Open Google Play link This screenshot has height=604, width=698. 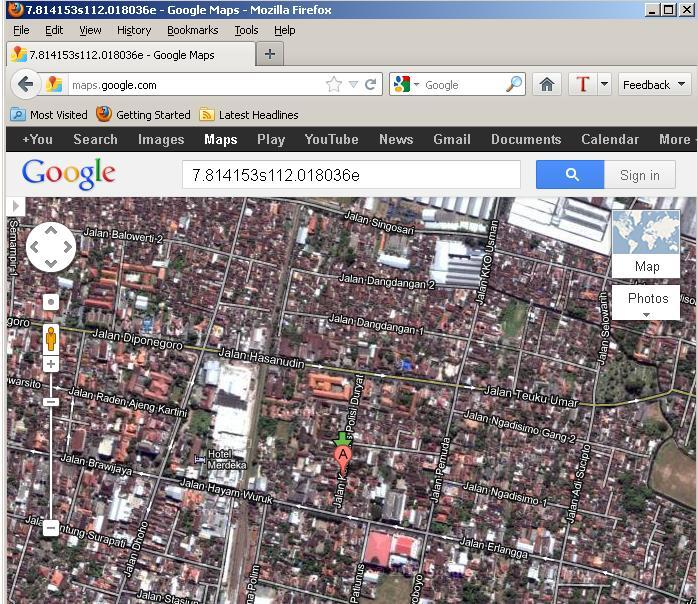[x=271, y=139]
